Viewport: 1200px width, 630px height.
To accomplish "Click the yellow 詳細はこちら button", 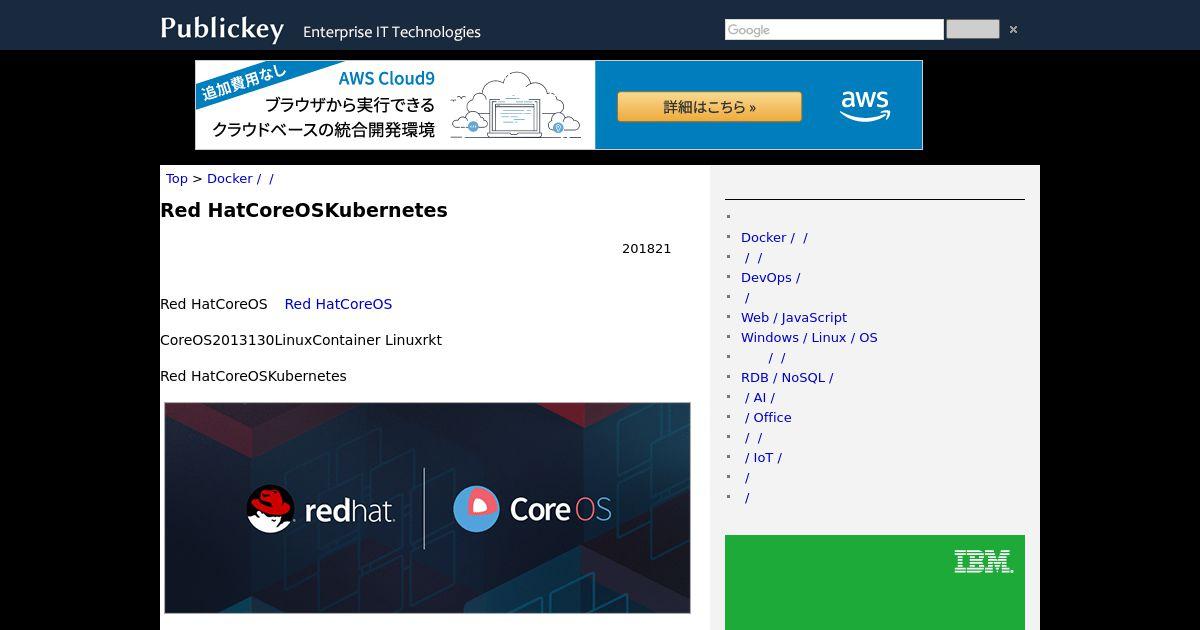I will (709, 107).
